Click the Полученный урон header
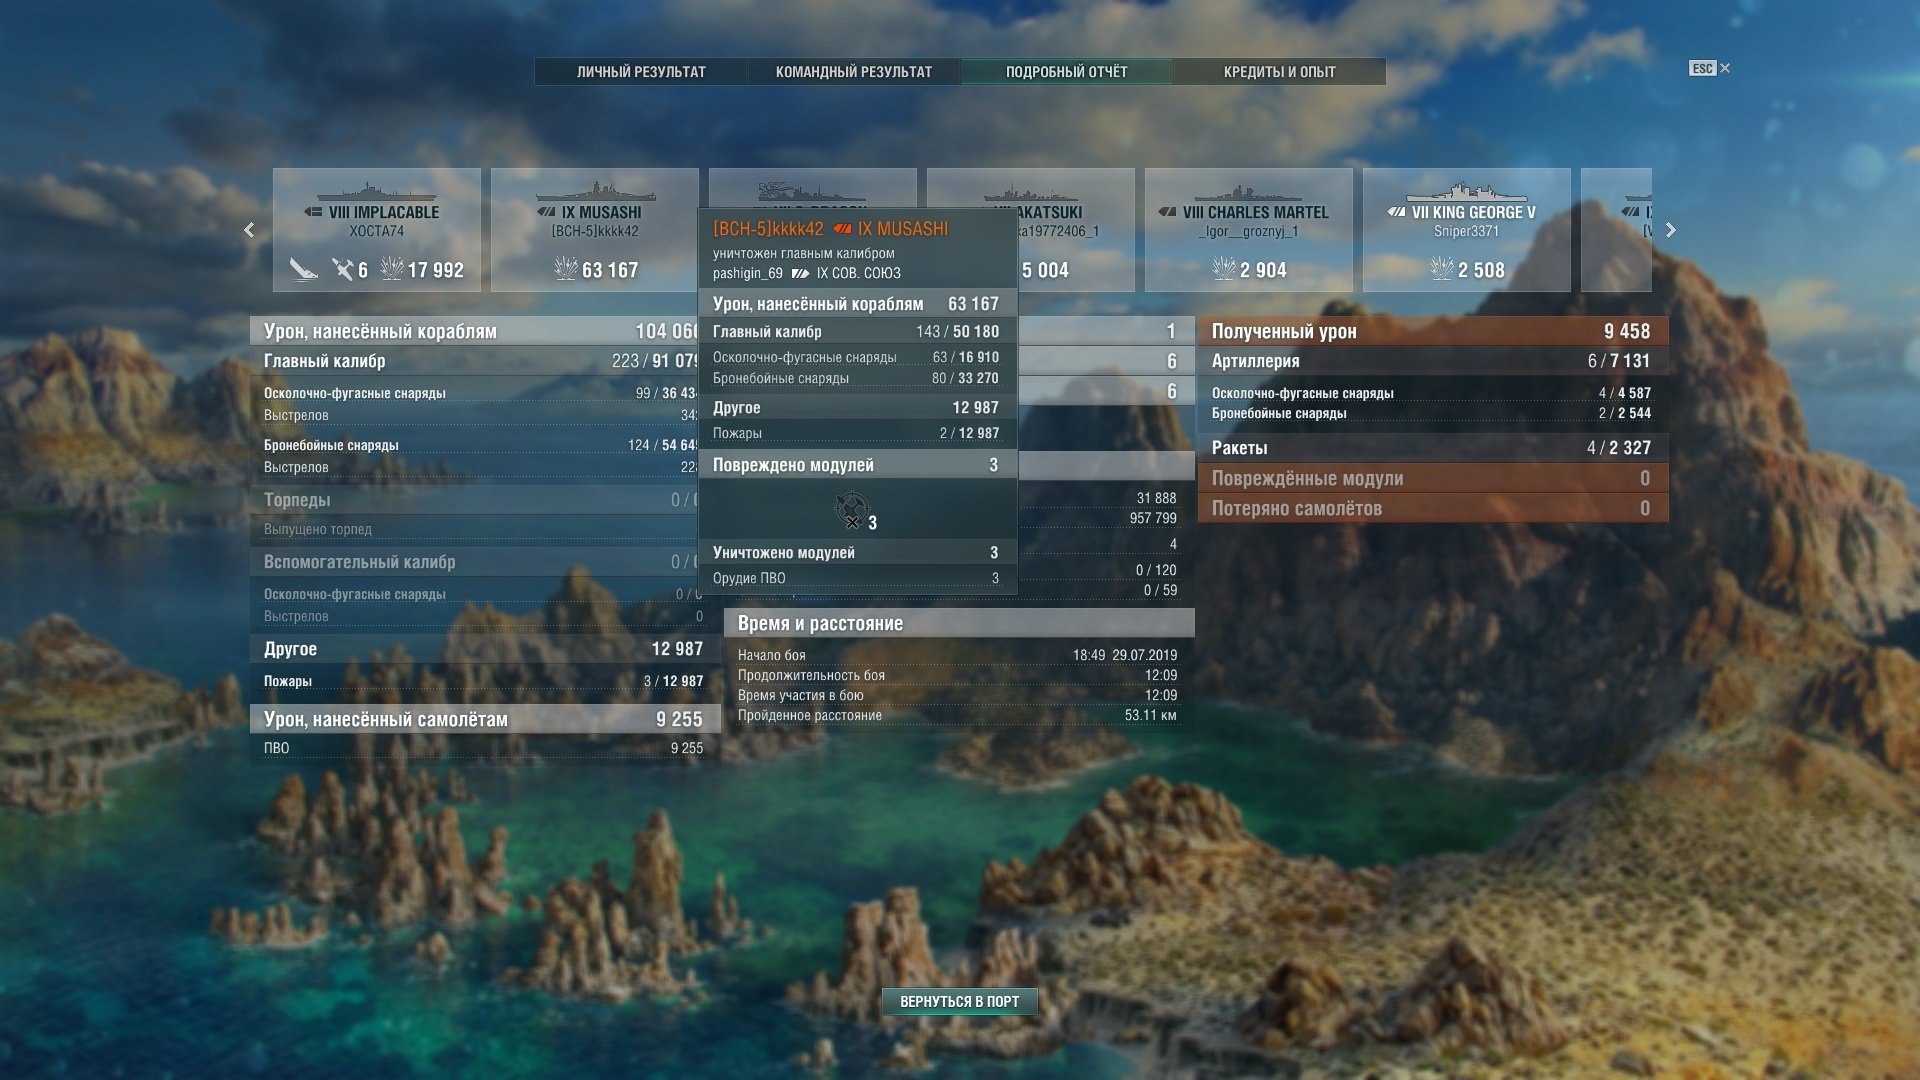 coord(1432,331)
